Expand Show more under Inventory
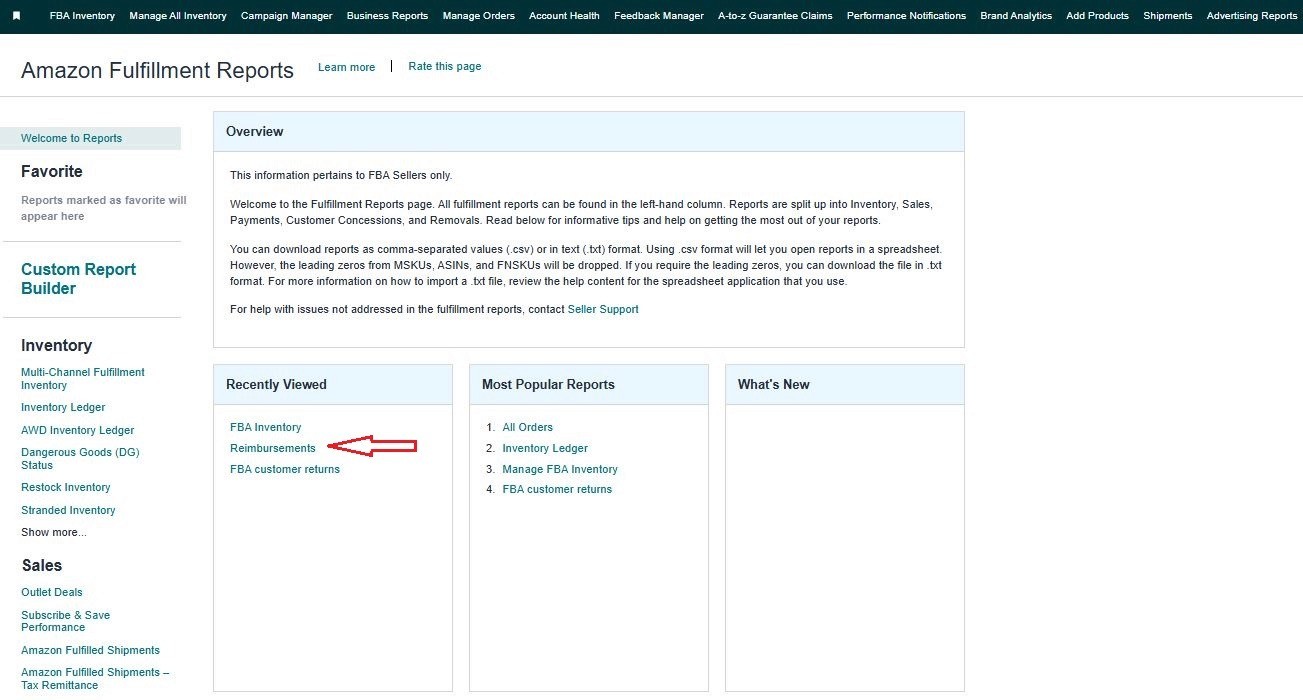 pos(54,532)
